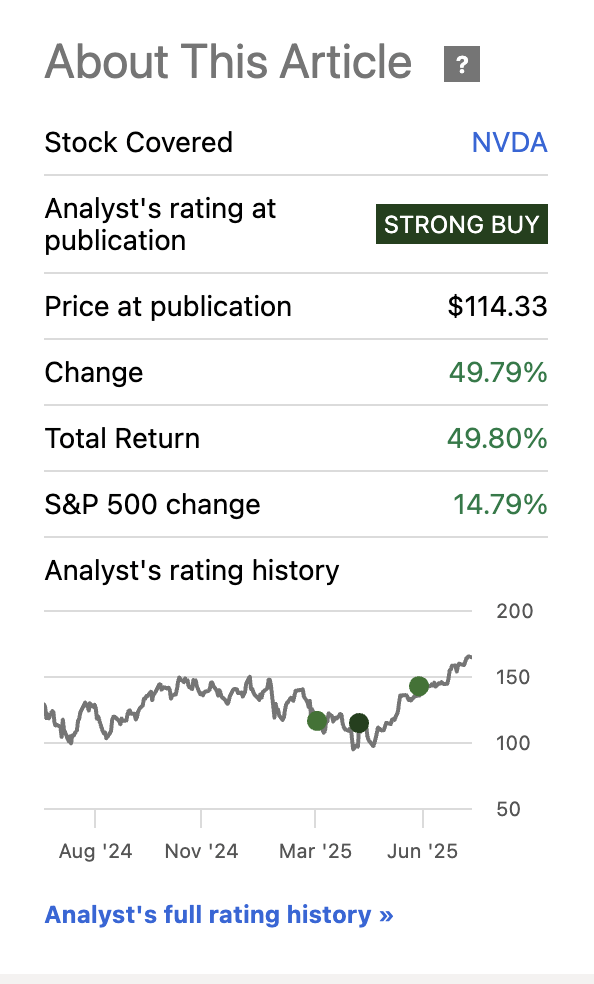
Task: Click the light green rating marker near Mar '25
Action: click(317, 720)
